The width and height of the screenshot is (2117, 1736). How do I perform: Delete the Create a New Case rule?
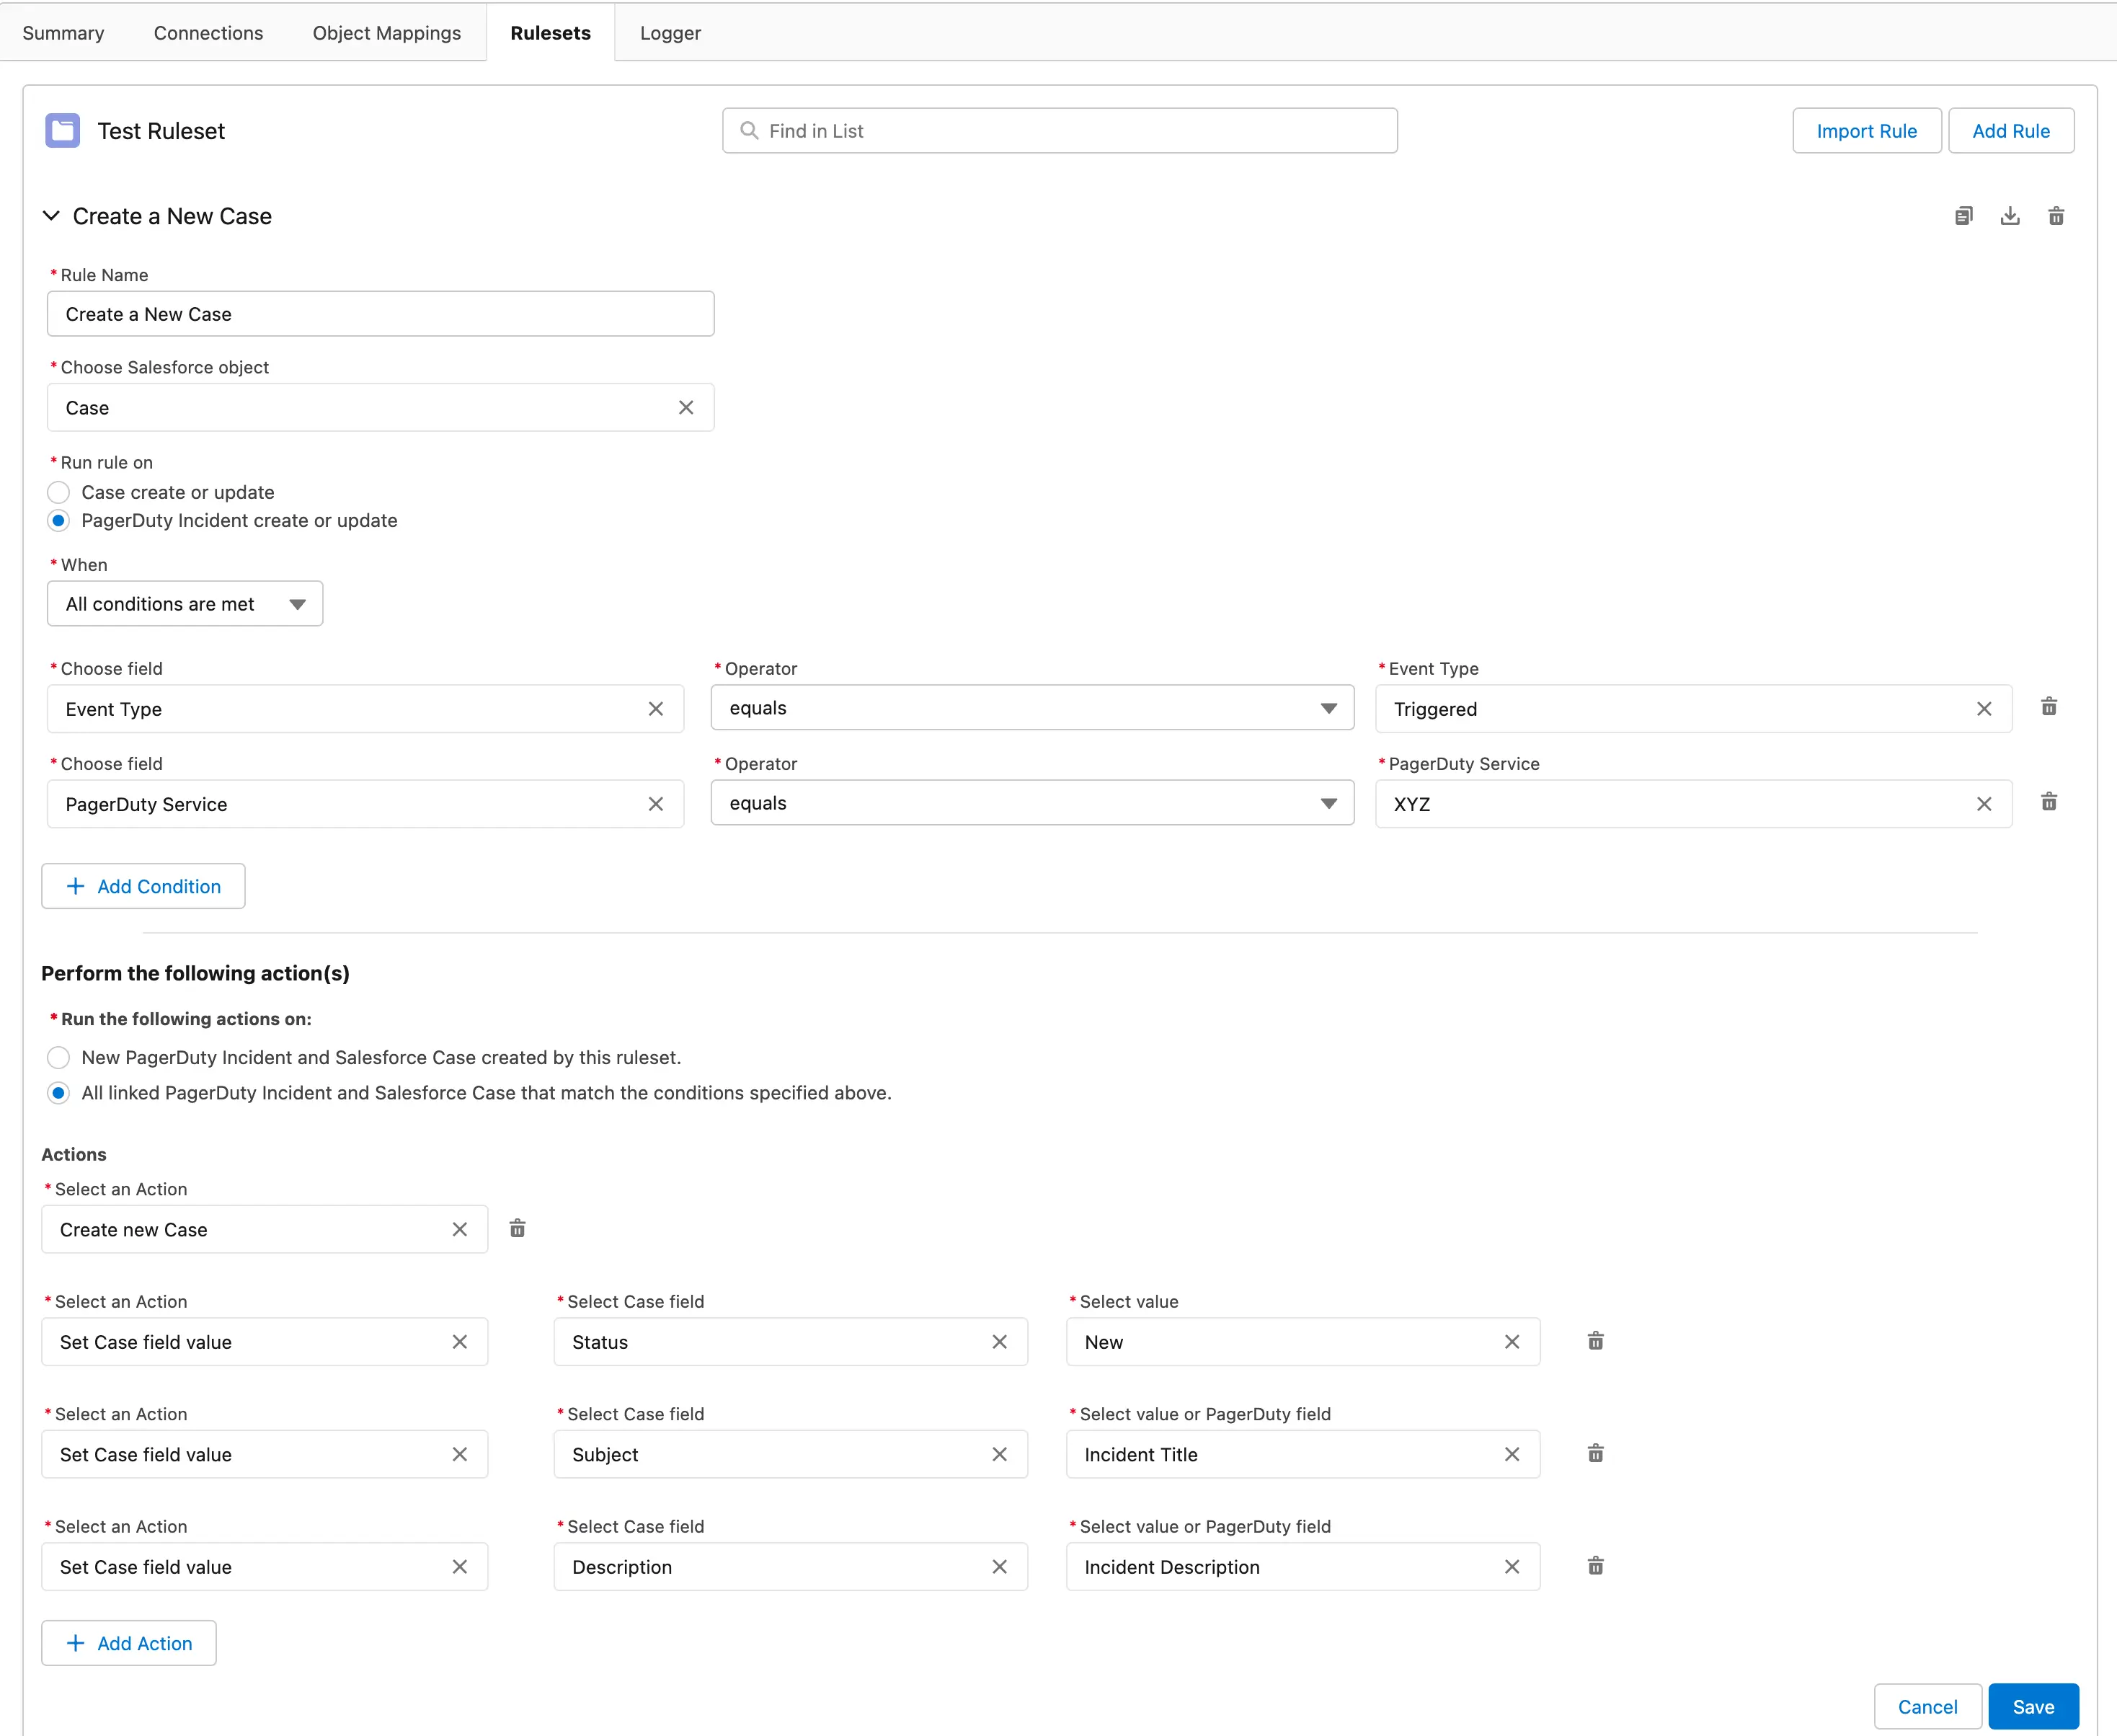click(2055, 216)
